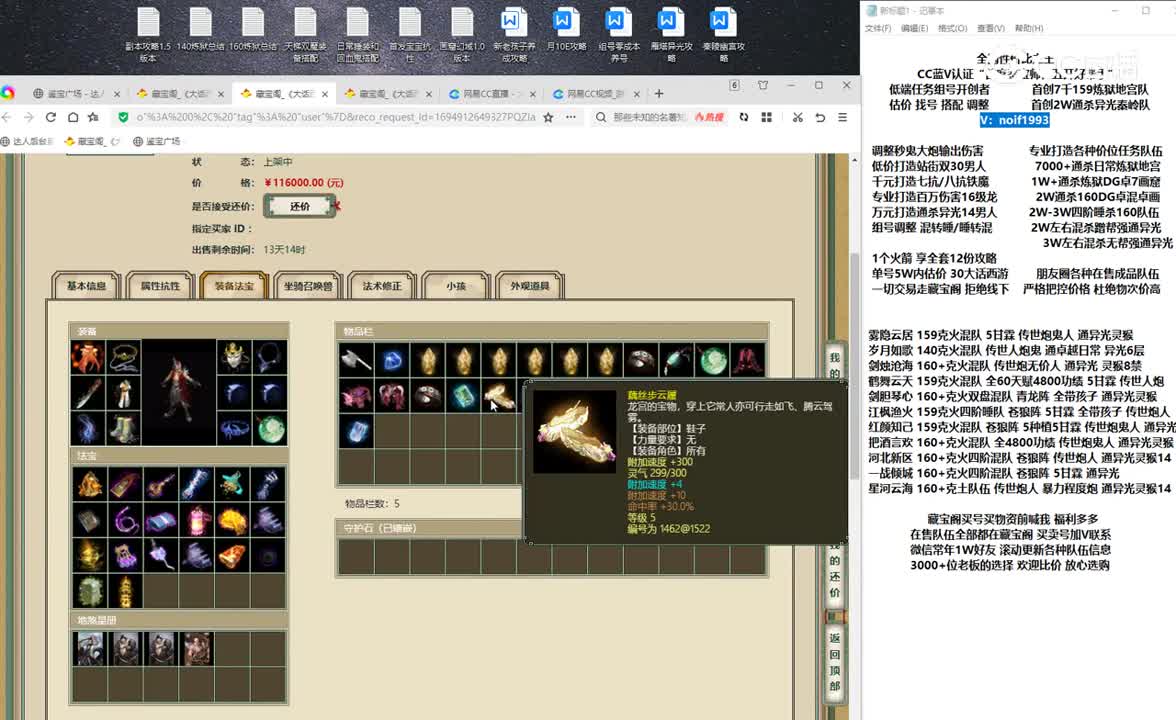Open desktop file 副本攻略1.5版本
The image size is (1176, 720).
point(148,34)
